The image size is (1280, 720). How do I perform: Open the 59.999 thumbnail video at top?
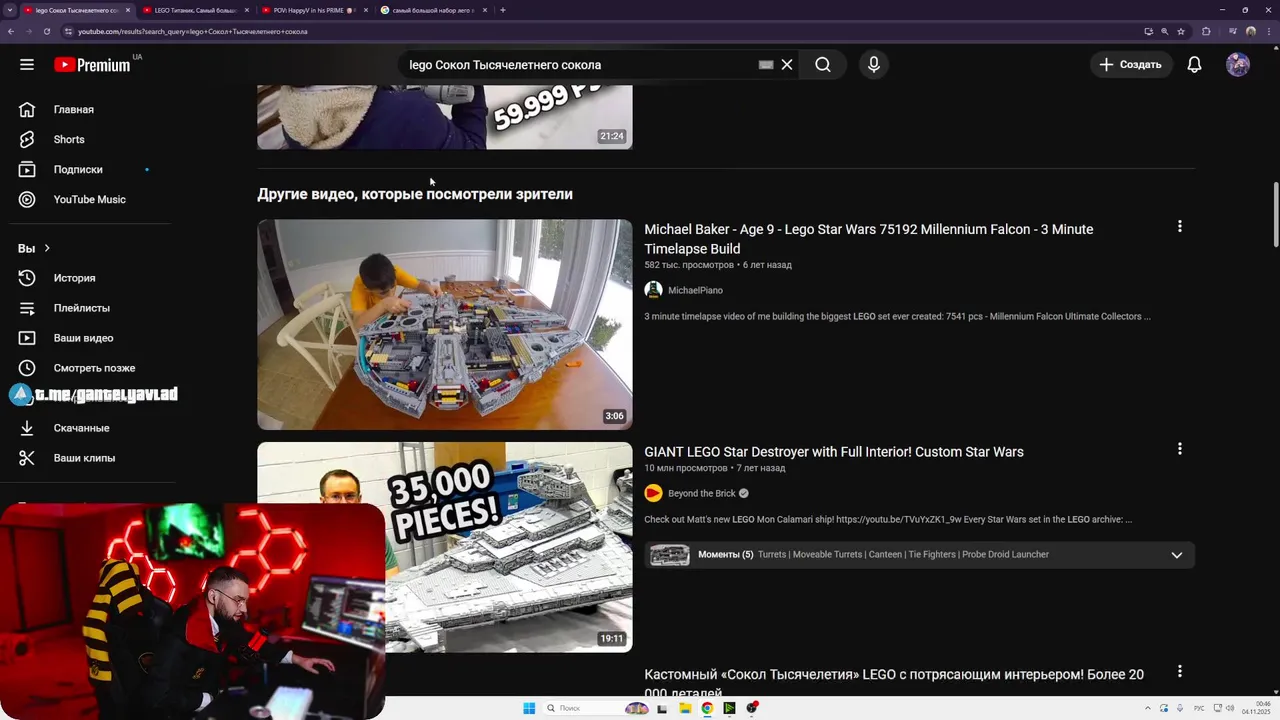(445, 117)
